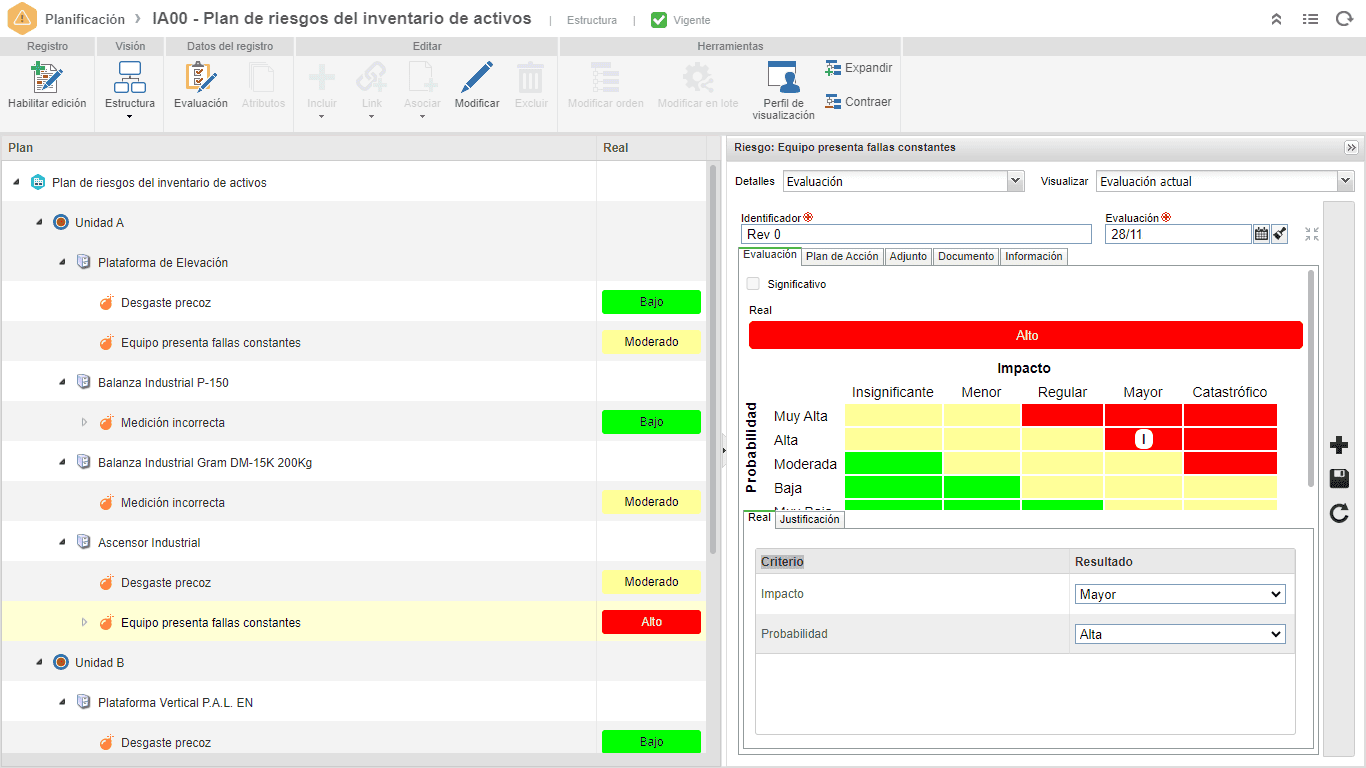Open the Impacto Mayor dropdown

tap(1180, 594)
